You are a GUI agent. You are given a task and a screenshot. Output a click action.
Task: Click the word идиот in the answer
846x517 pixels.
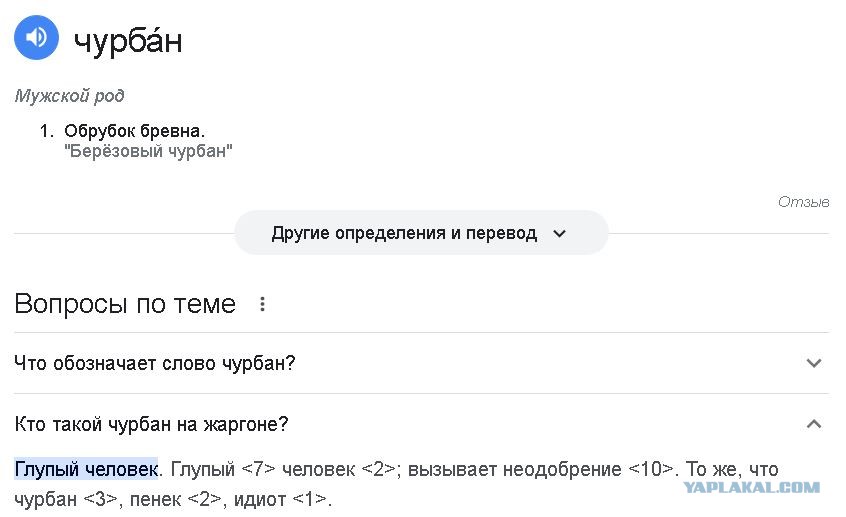tap(260, 499)
